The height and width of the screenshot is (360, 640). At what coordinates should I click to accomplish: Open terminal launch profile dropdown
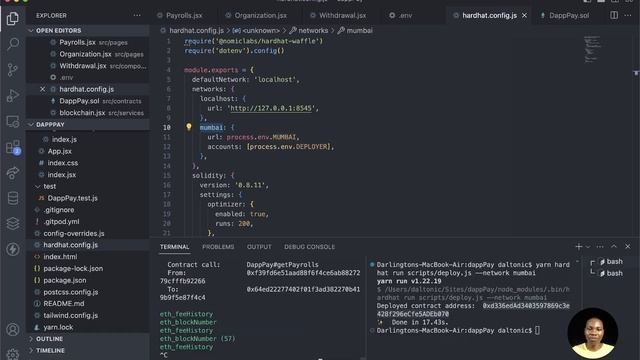coord(588,247)
